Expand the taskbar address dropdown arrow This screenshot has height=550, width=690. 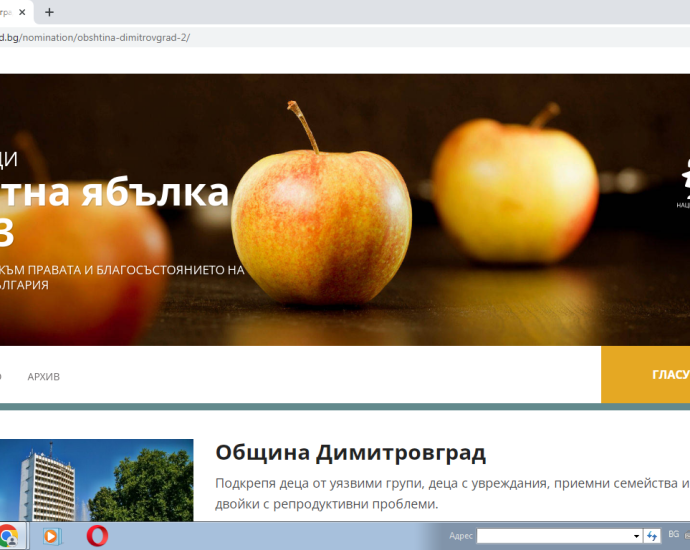636,536
